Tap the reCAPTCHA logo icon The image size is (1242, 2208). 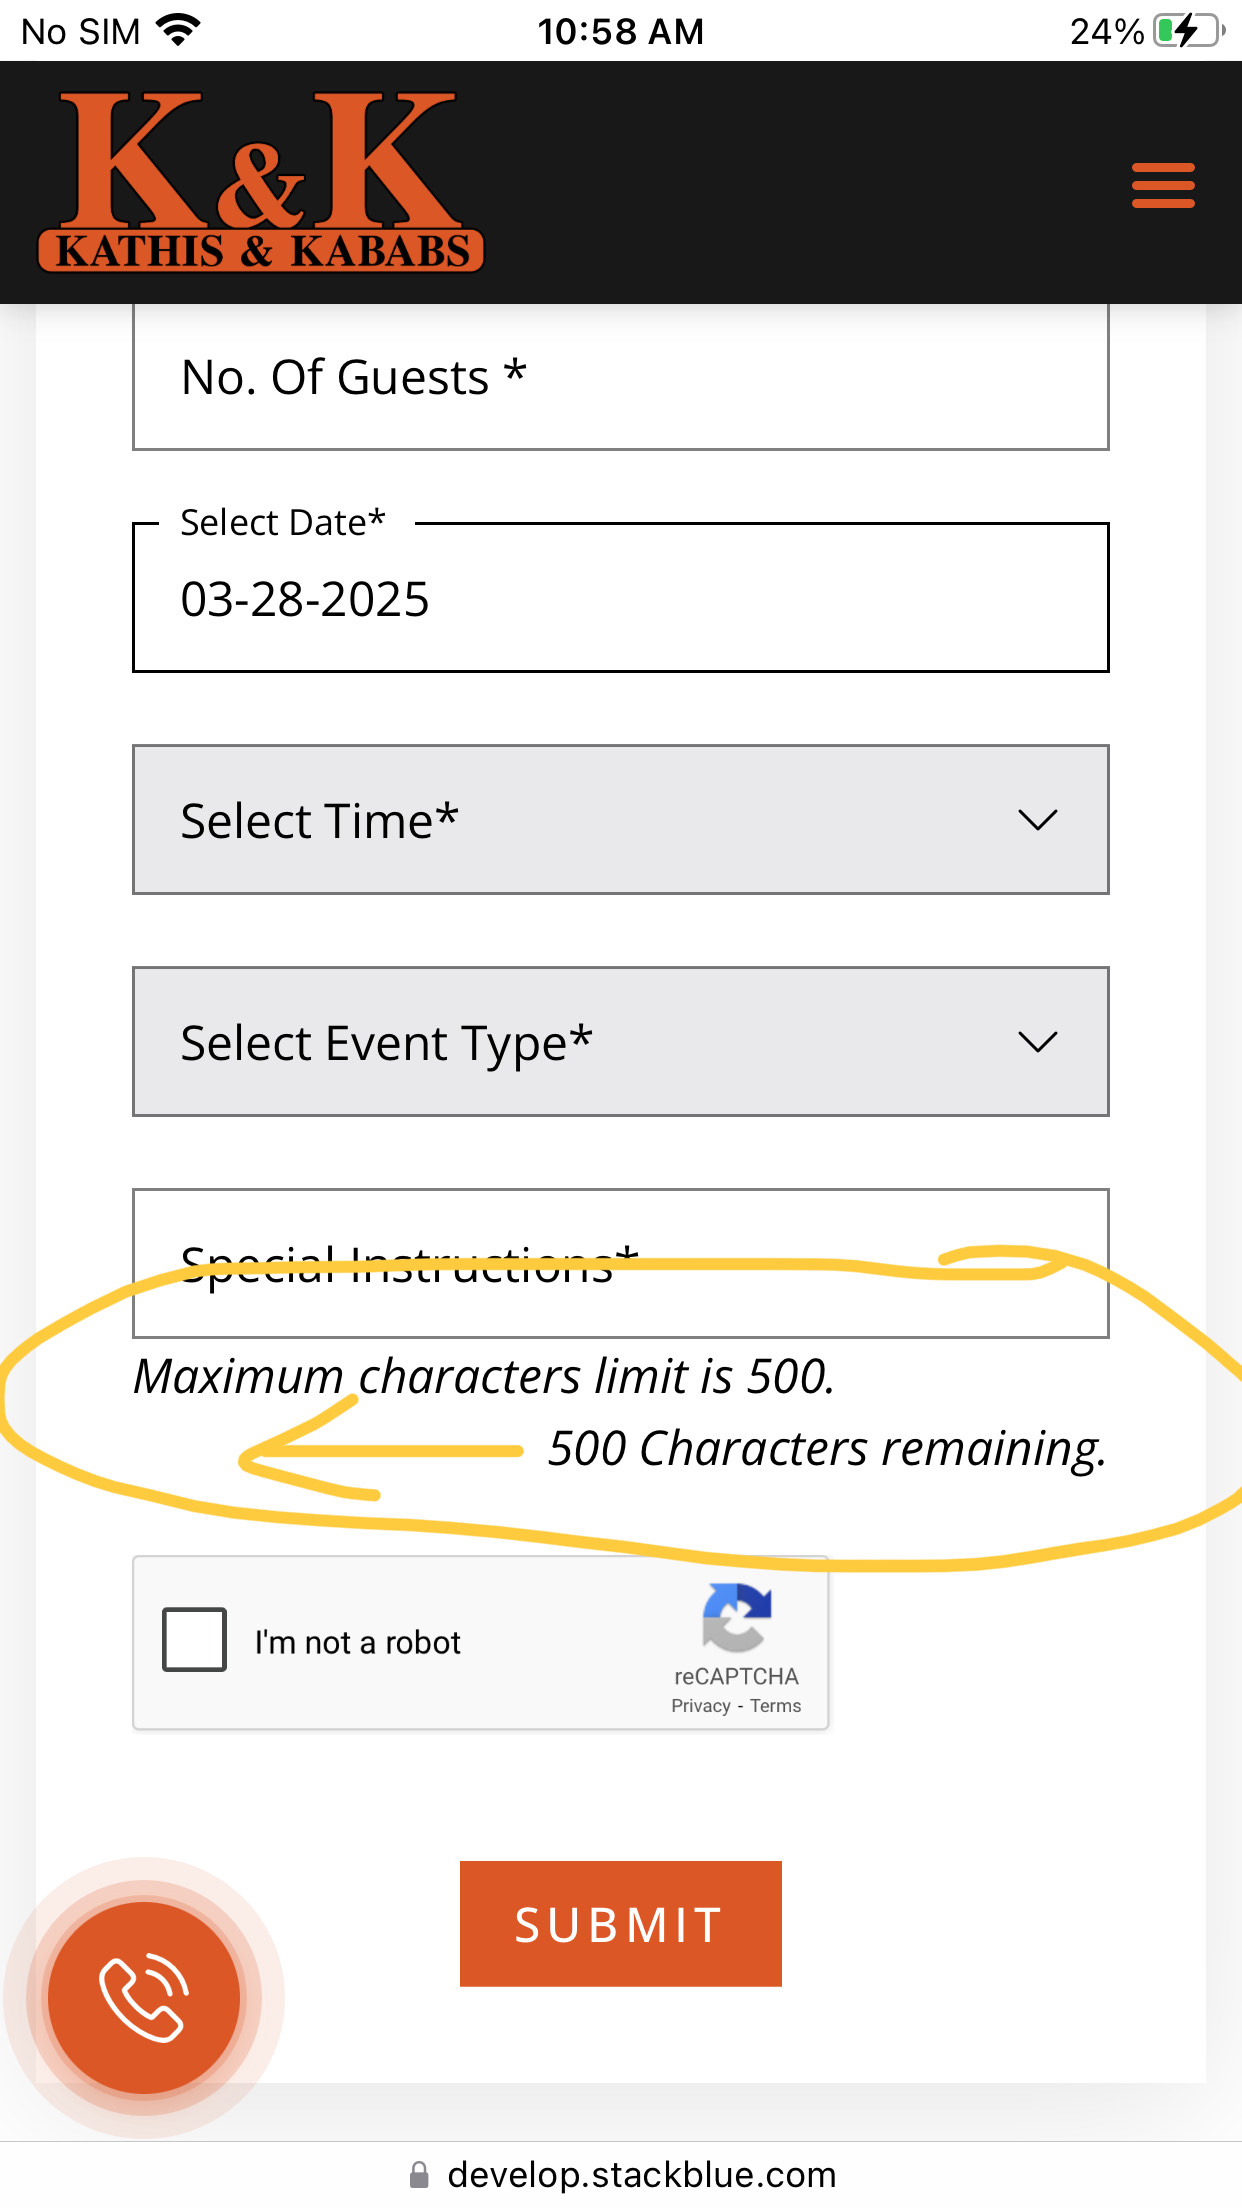(736, 1617)
